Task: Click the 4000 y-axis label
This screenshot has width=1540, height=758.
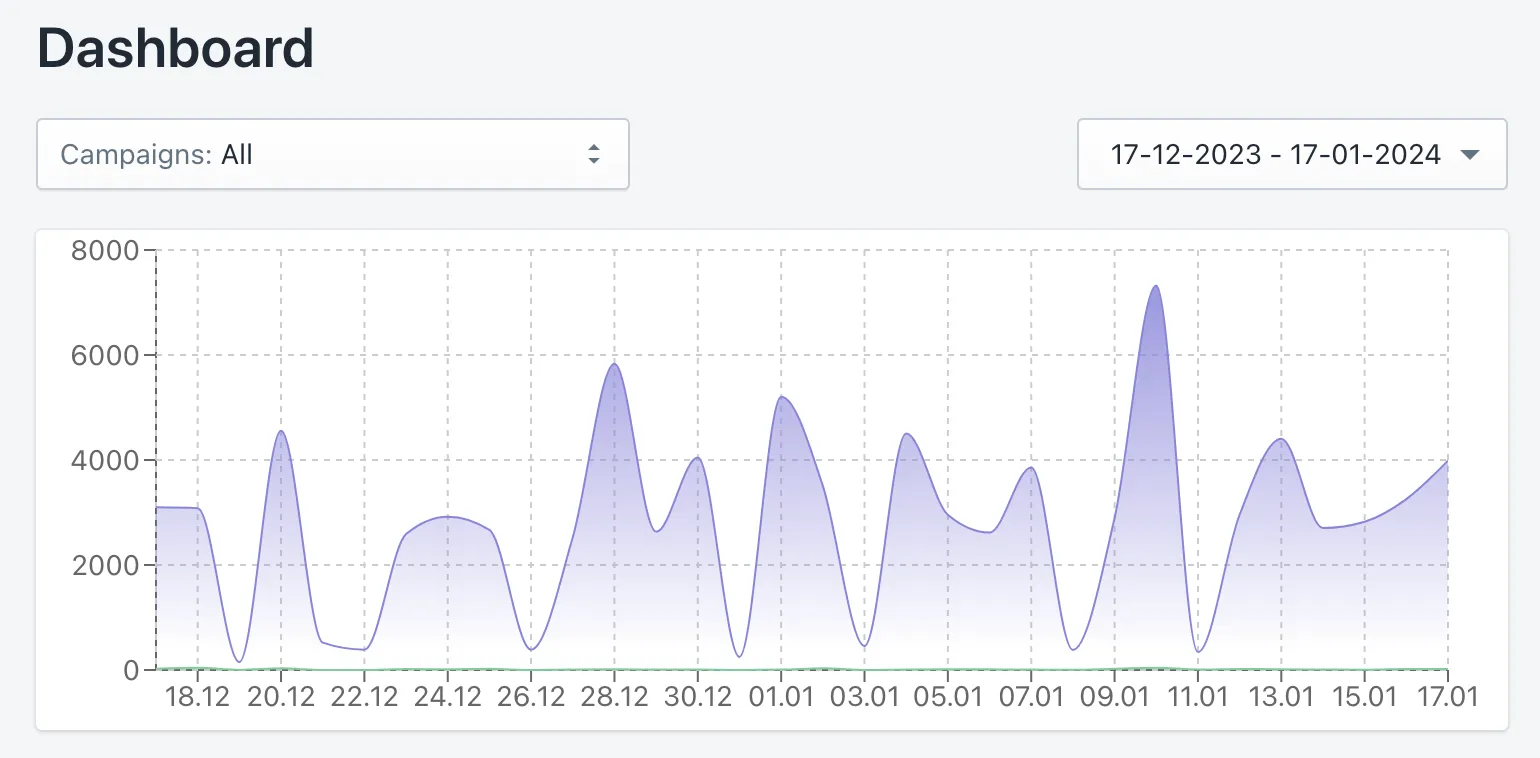Action: tap(104, 460)
